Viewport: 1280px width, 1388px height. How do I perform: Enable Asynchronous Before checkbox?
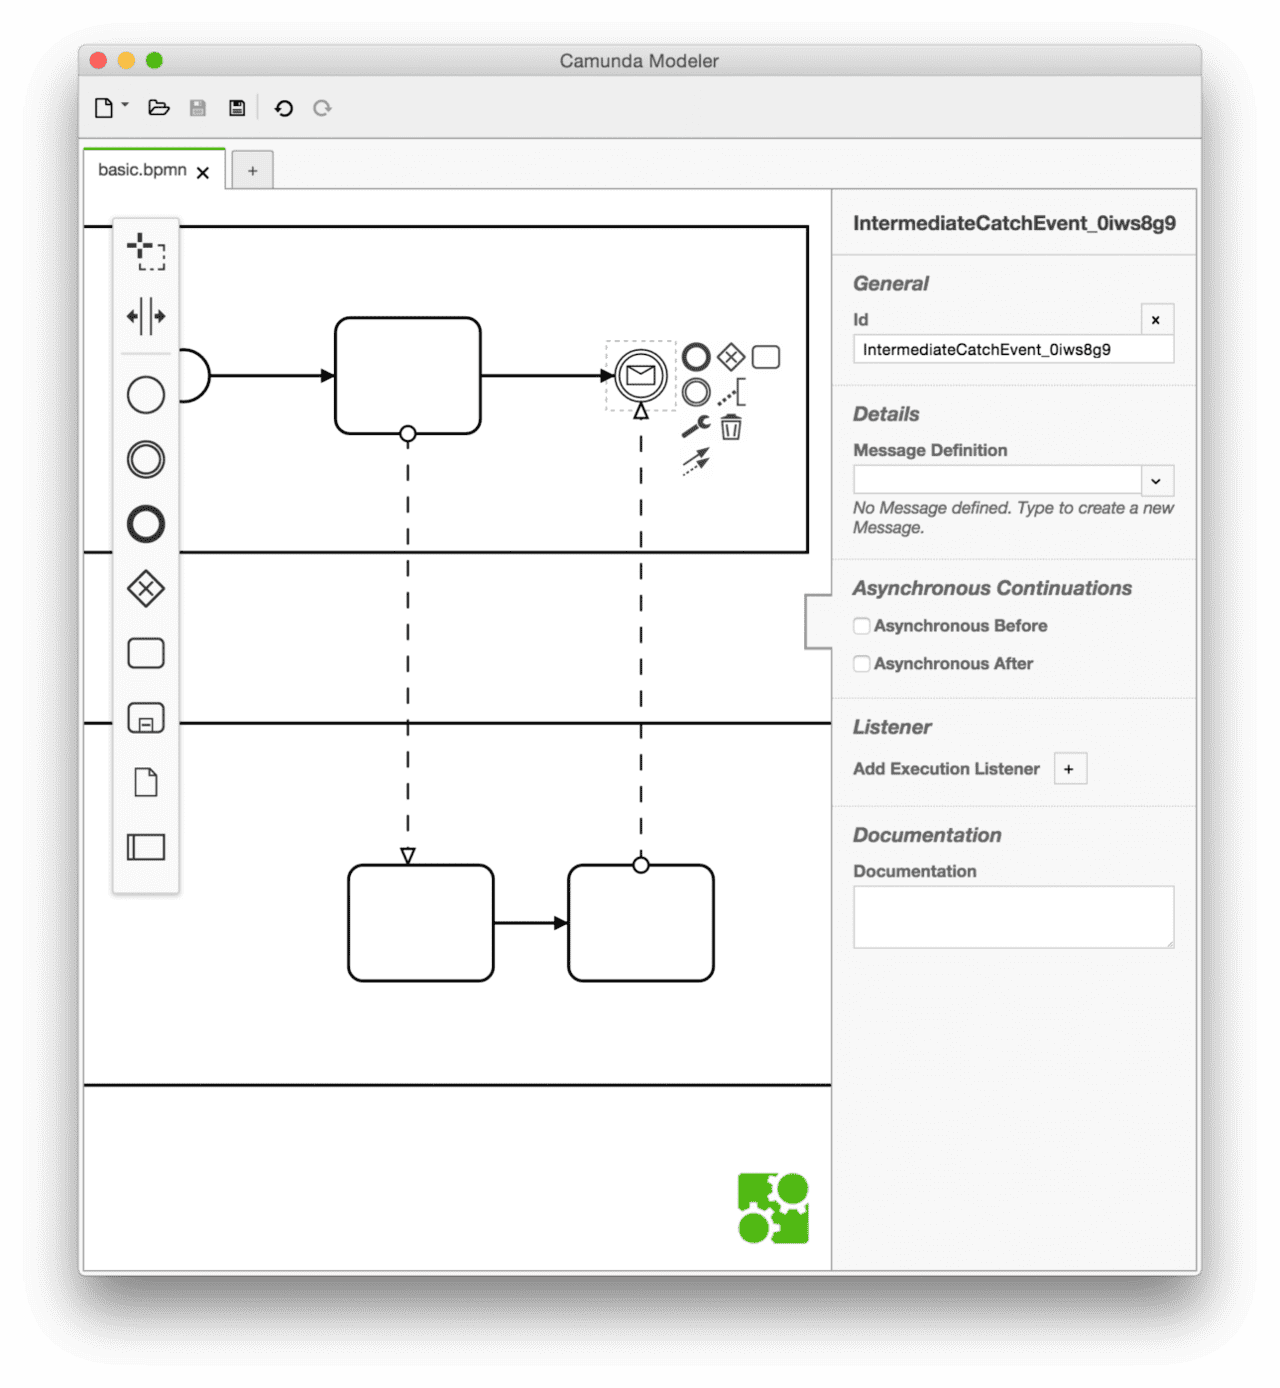pos(862,626)
